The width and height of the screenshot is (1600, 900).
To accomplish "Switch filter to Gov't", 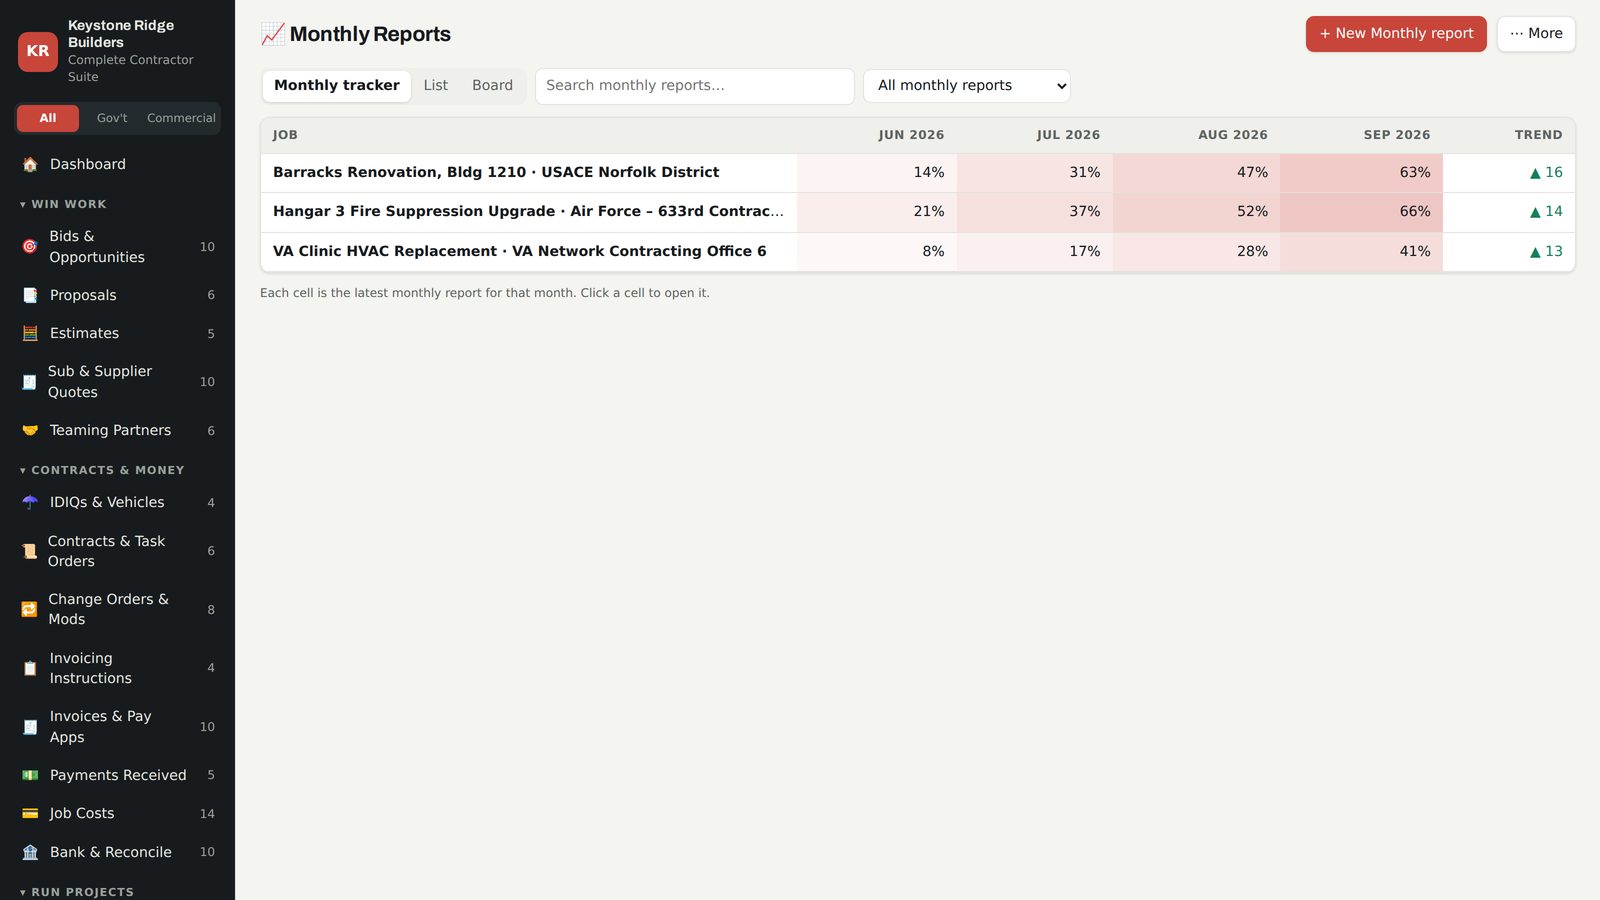I will (x=112, y=118).
